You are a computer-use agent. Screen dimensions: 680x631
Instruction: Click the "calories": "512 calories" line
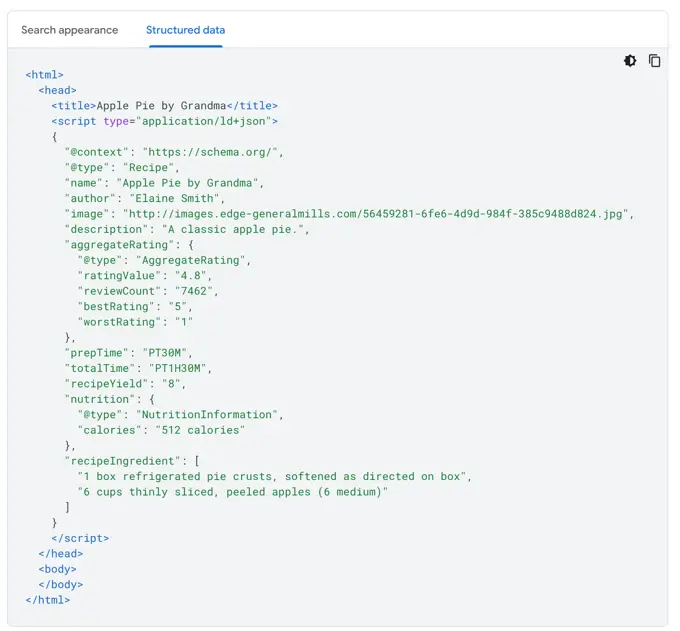click(x=161, y=430)
